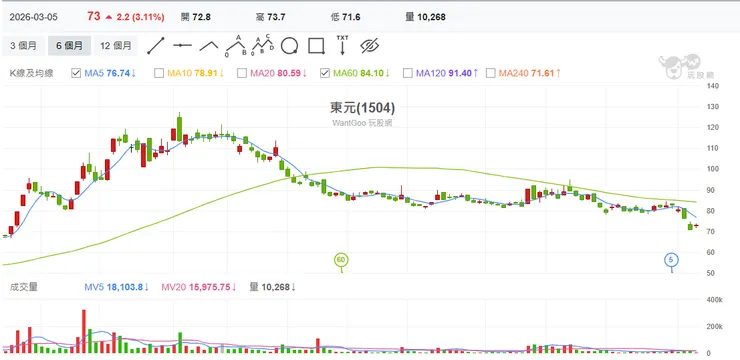Screen dimensions: 740x360
Task: Enable the MA10 moving average checkbox
Action: pos(159,73)
